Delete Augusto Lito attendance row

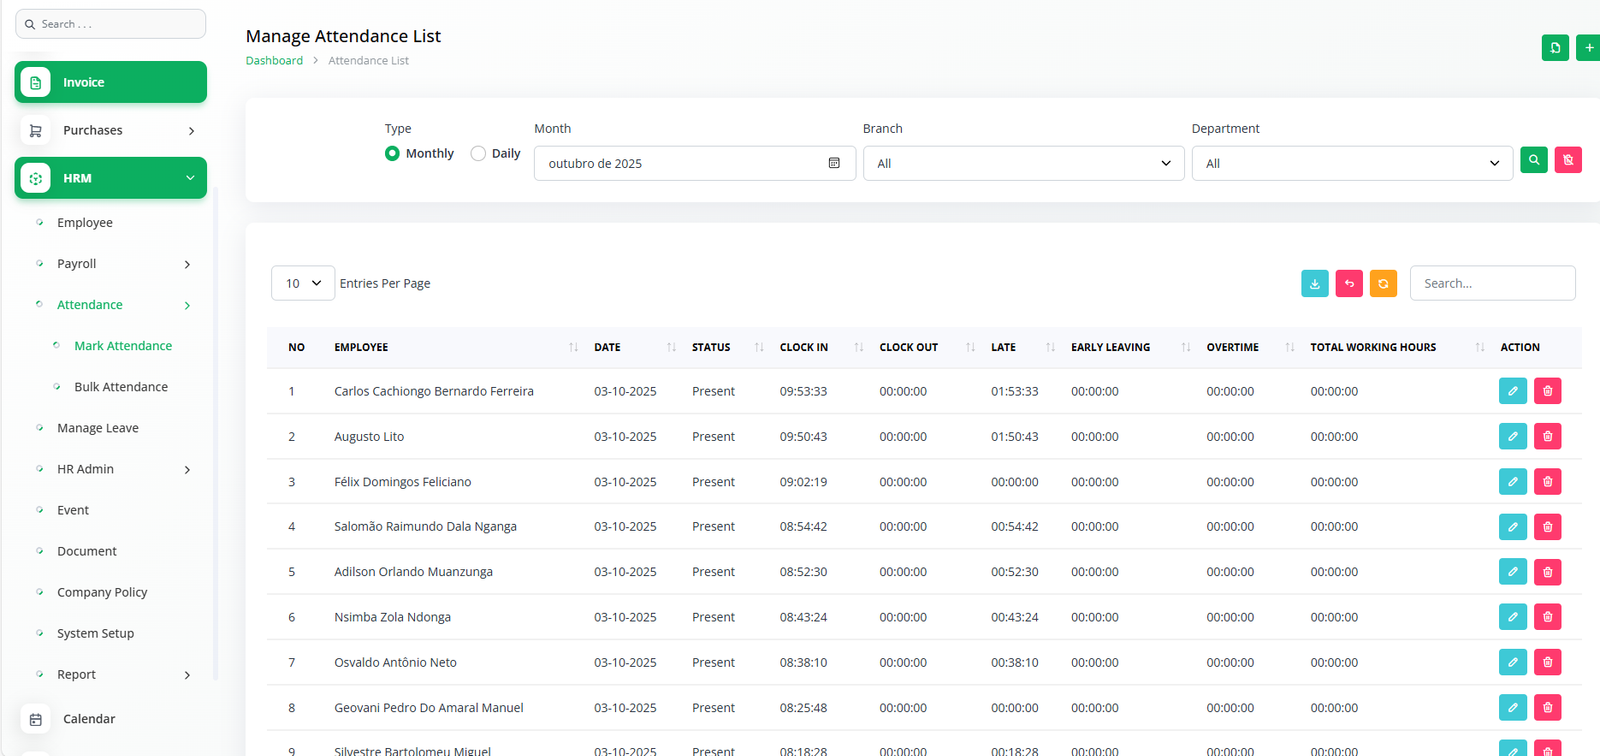[1548, 436]
